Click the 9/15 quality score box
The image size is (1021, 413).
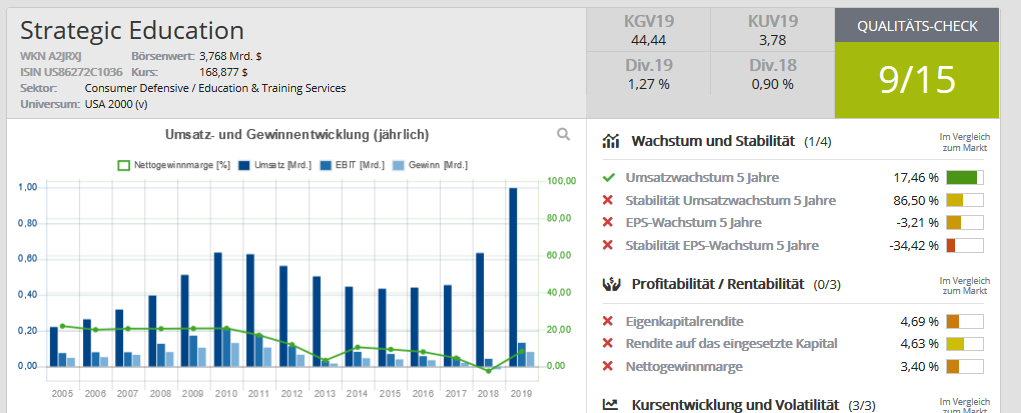coord(917,80)
